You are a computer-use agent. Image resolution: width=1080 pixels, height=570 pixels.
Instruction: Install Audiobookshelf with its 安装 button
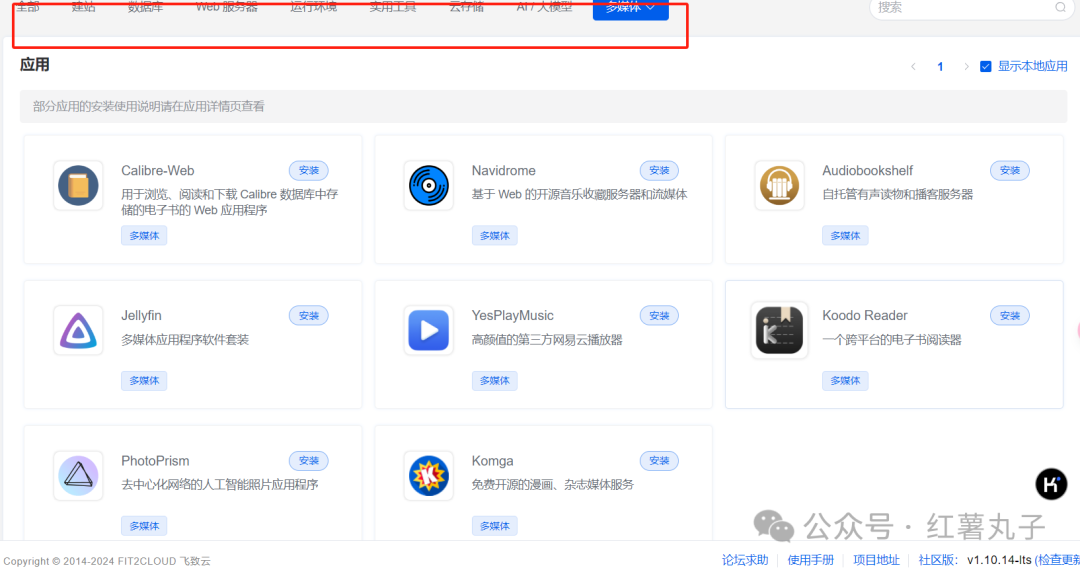1010,171
